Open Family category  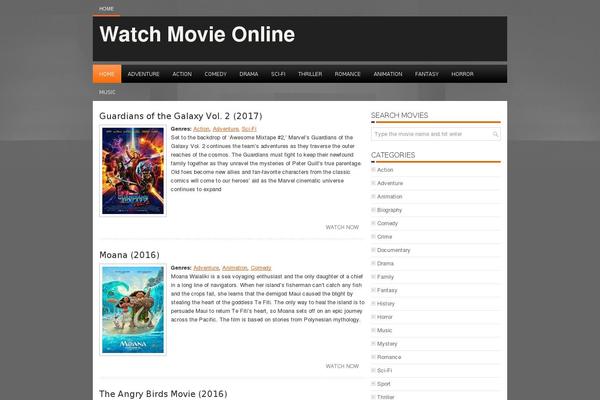tap(385, 277)
